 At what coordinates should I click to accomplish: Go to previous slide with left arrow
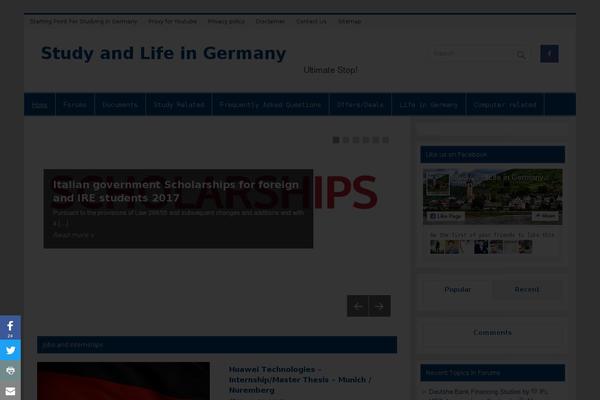click(x=358, y=306)
